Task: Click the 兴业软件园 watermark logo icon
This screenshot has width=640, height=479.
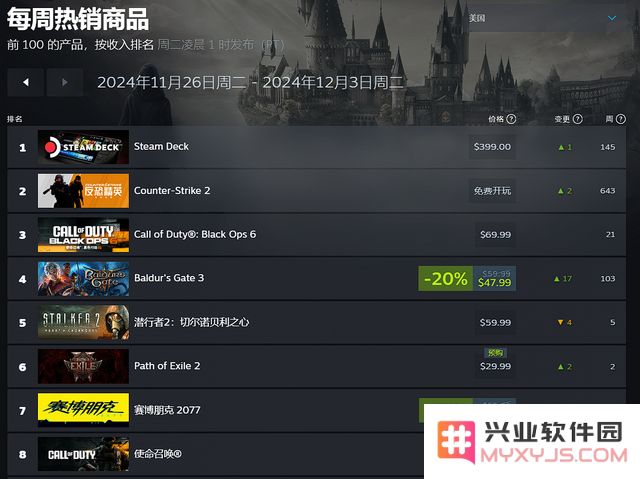Action: pos(456,442)
